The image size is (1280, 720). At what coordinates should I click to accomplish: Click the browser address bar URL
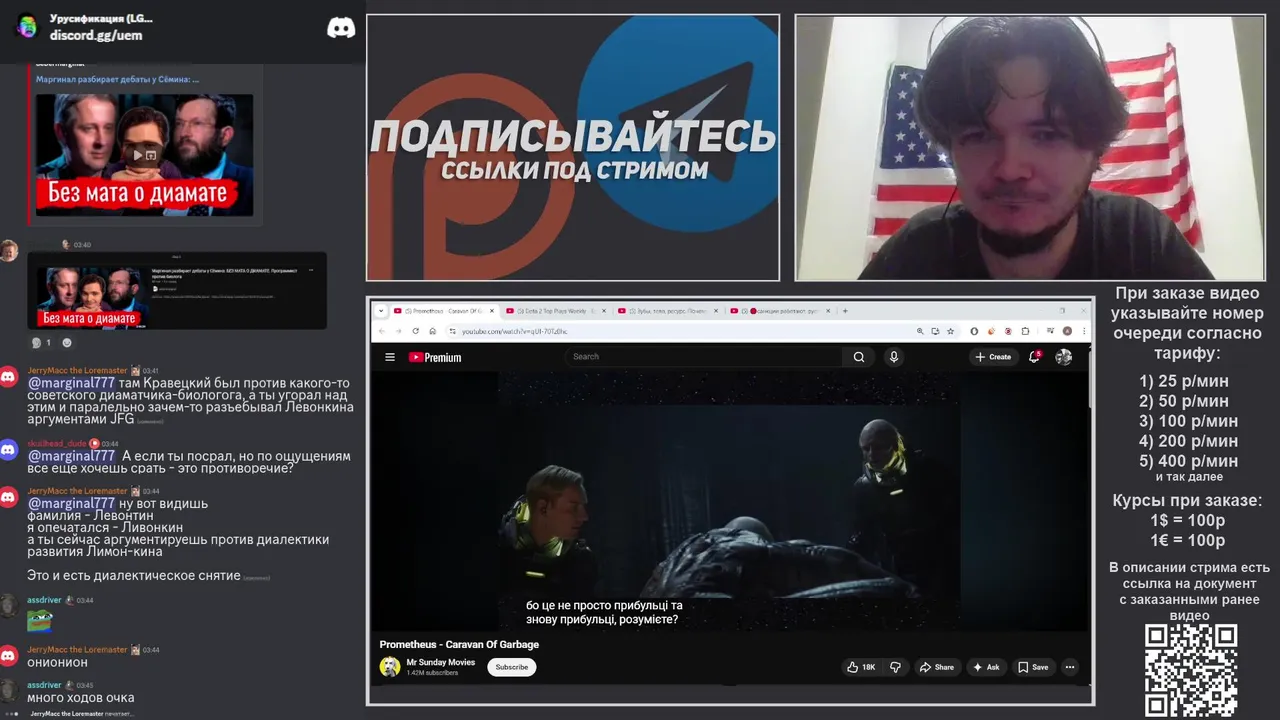click(x=515, y=331)
